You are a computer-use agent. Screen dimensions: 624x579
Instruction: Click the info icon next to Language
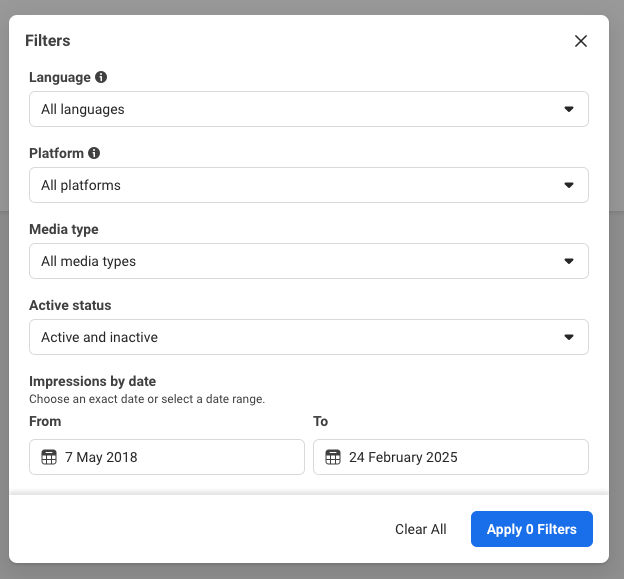pyautogui.click(x=101, y=77)
